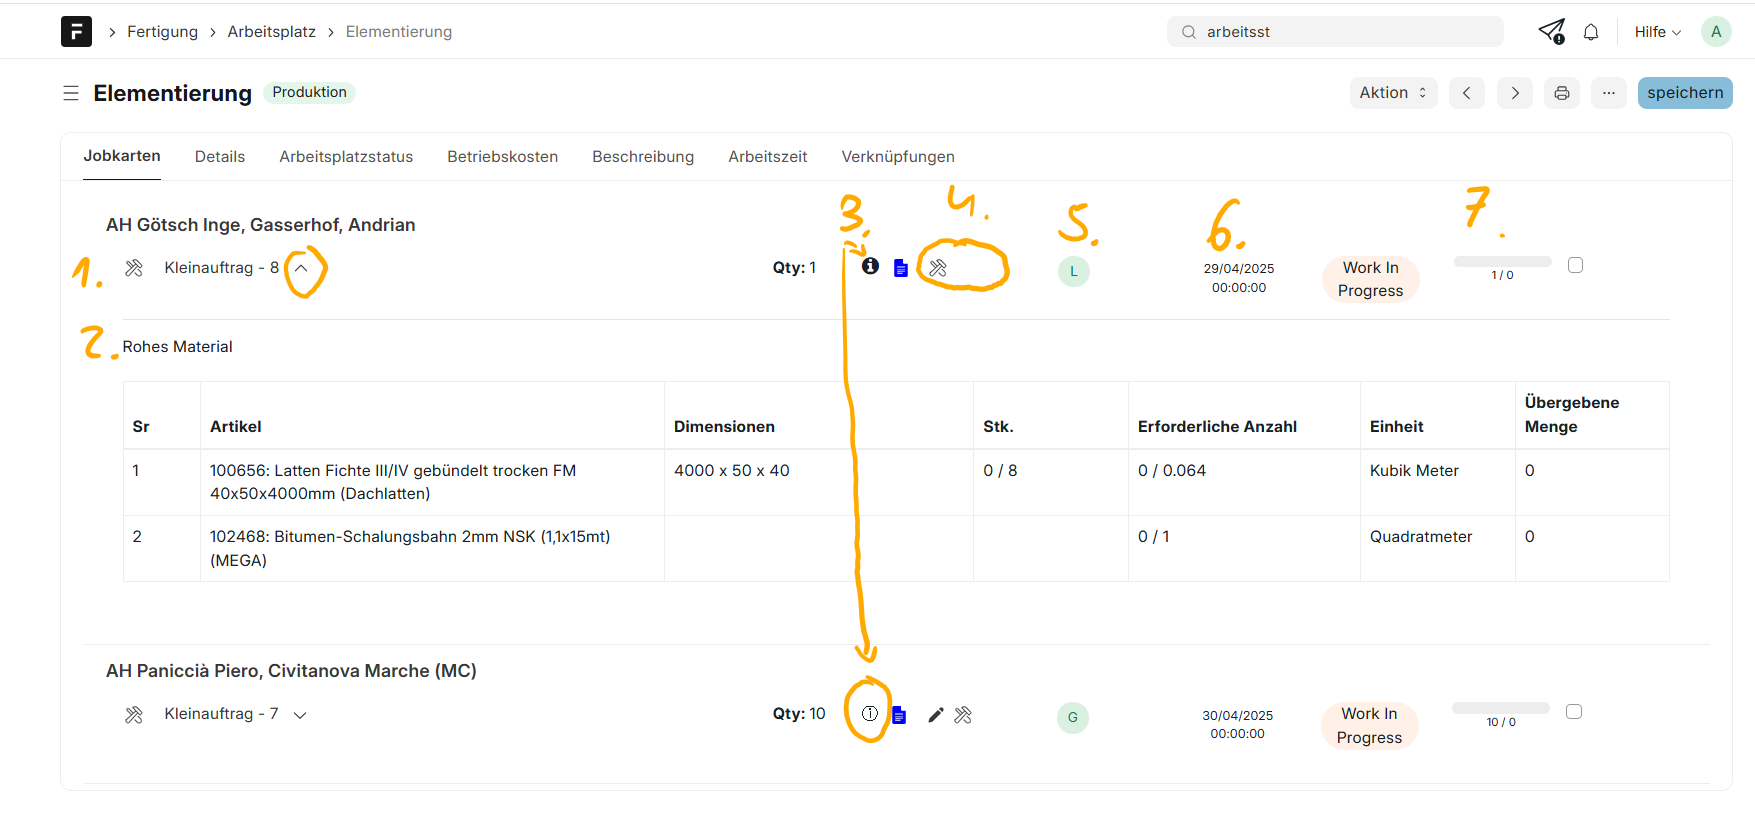
Task: Switch to the Arbeitsplatzstatus tab
Action: [346, 157]
